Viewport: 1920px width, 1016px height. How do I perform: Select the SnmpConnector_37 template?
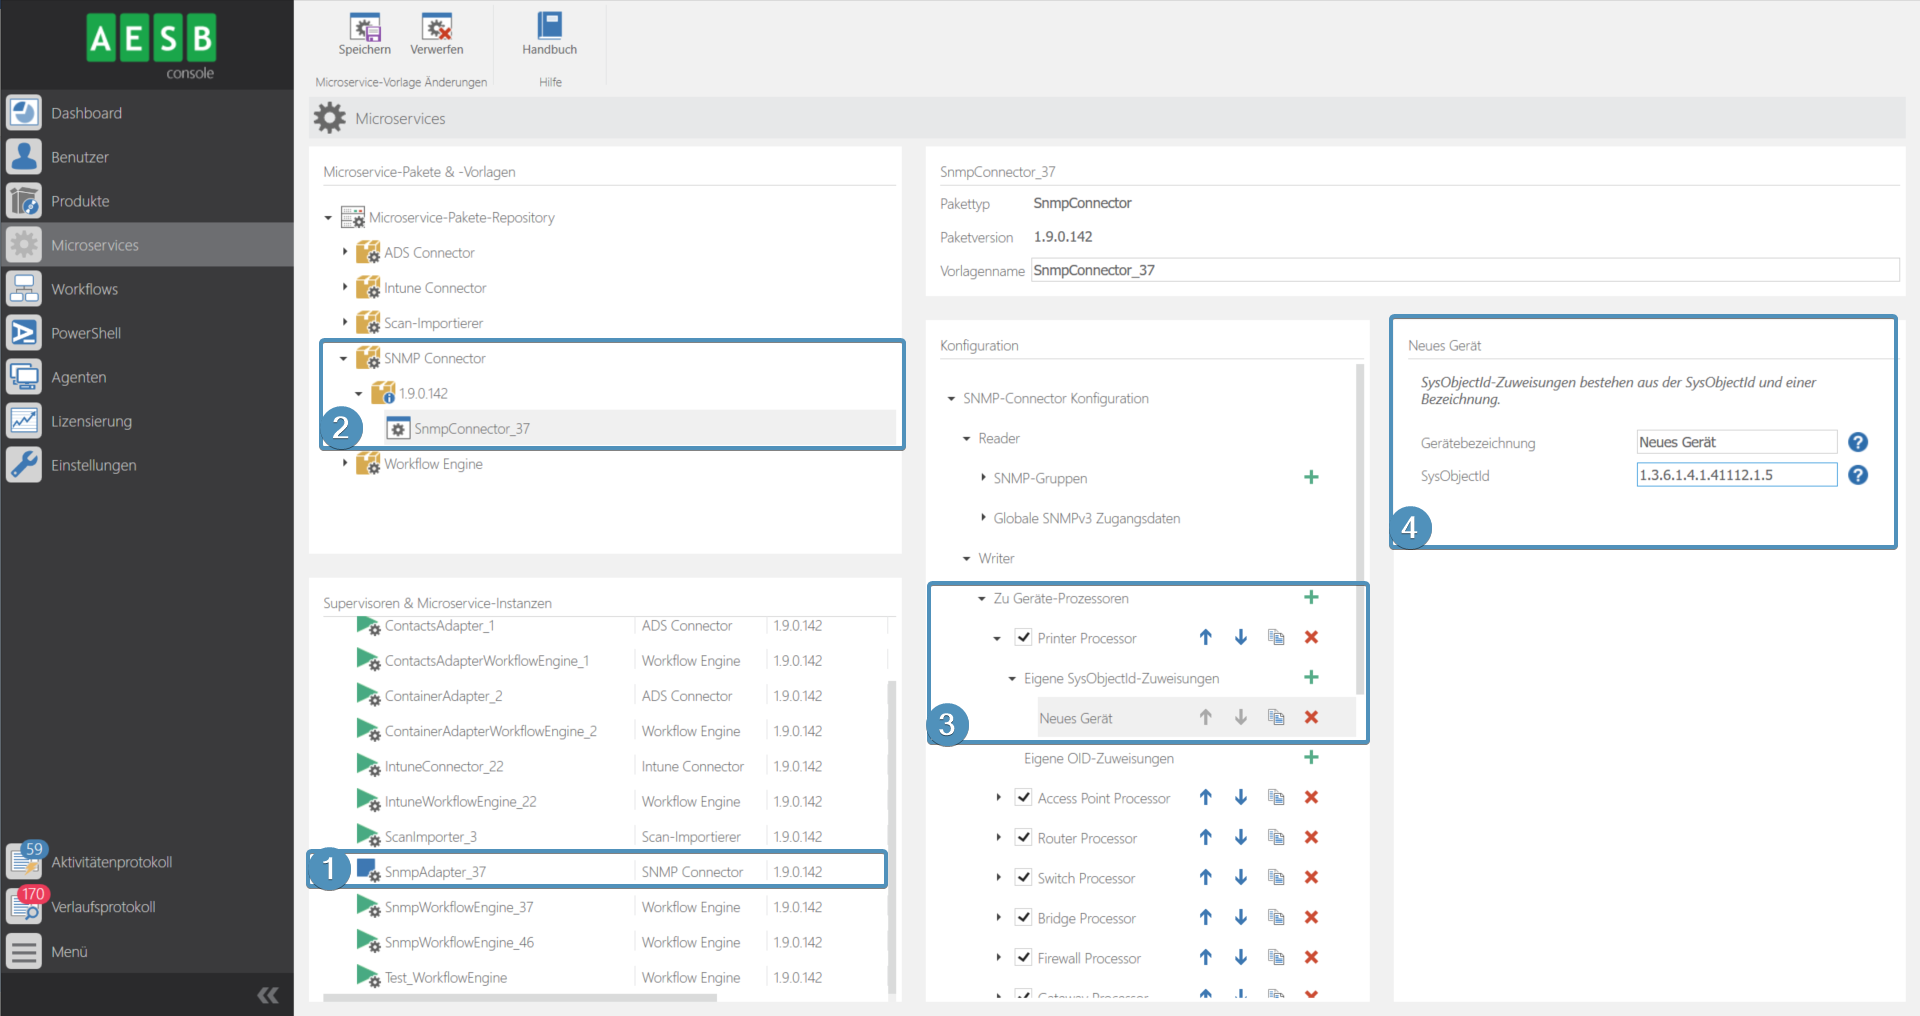(x=472, y=429)
